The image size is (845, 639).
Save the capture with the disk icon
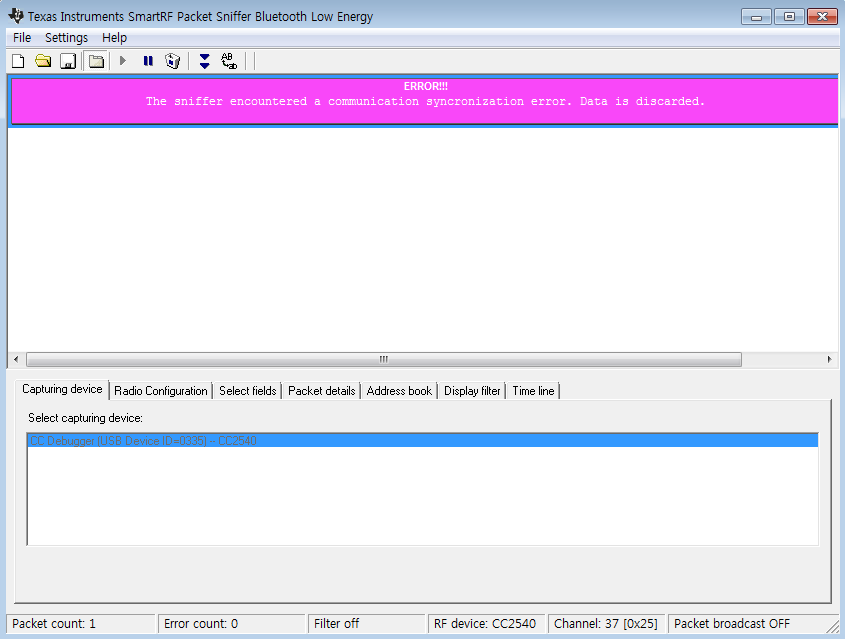[68, 61]
